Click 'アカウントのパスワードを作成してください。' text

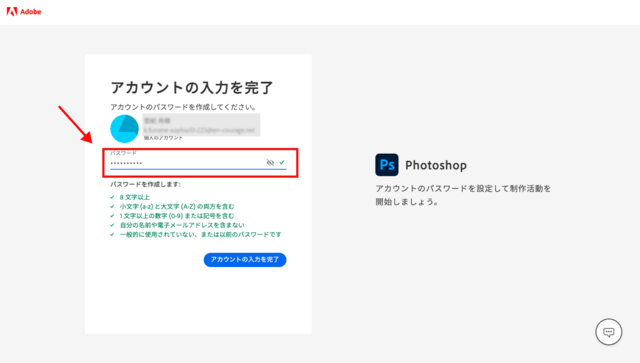[x=184, y=107]
